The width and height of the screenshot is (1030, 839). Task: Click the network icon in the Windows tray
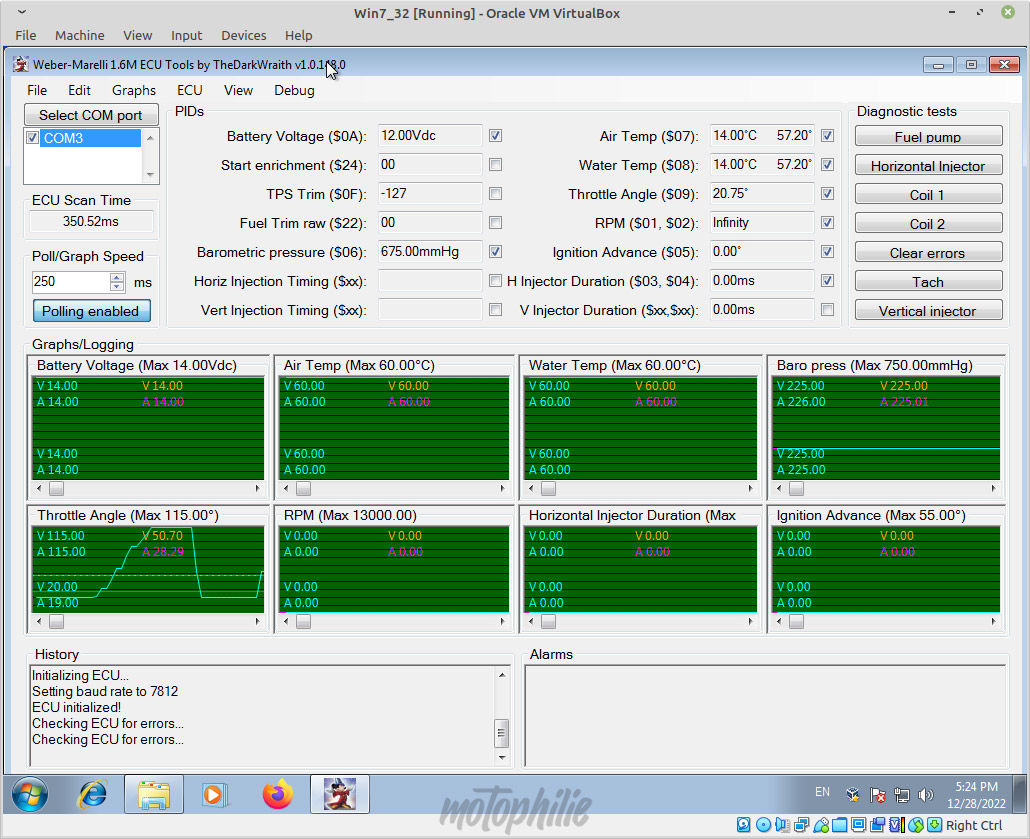902,794
